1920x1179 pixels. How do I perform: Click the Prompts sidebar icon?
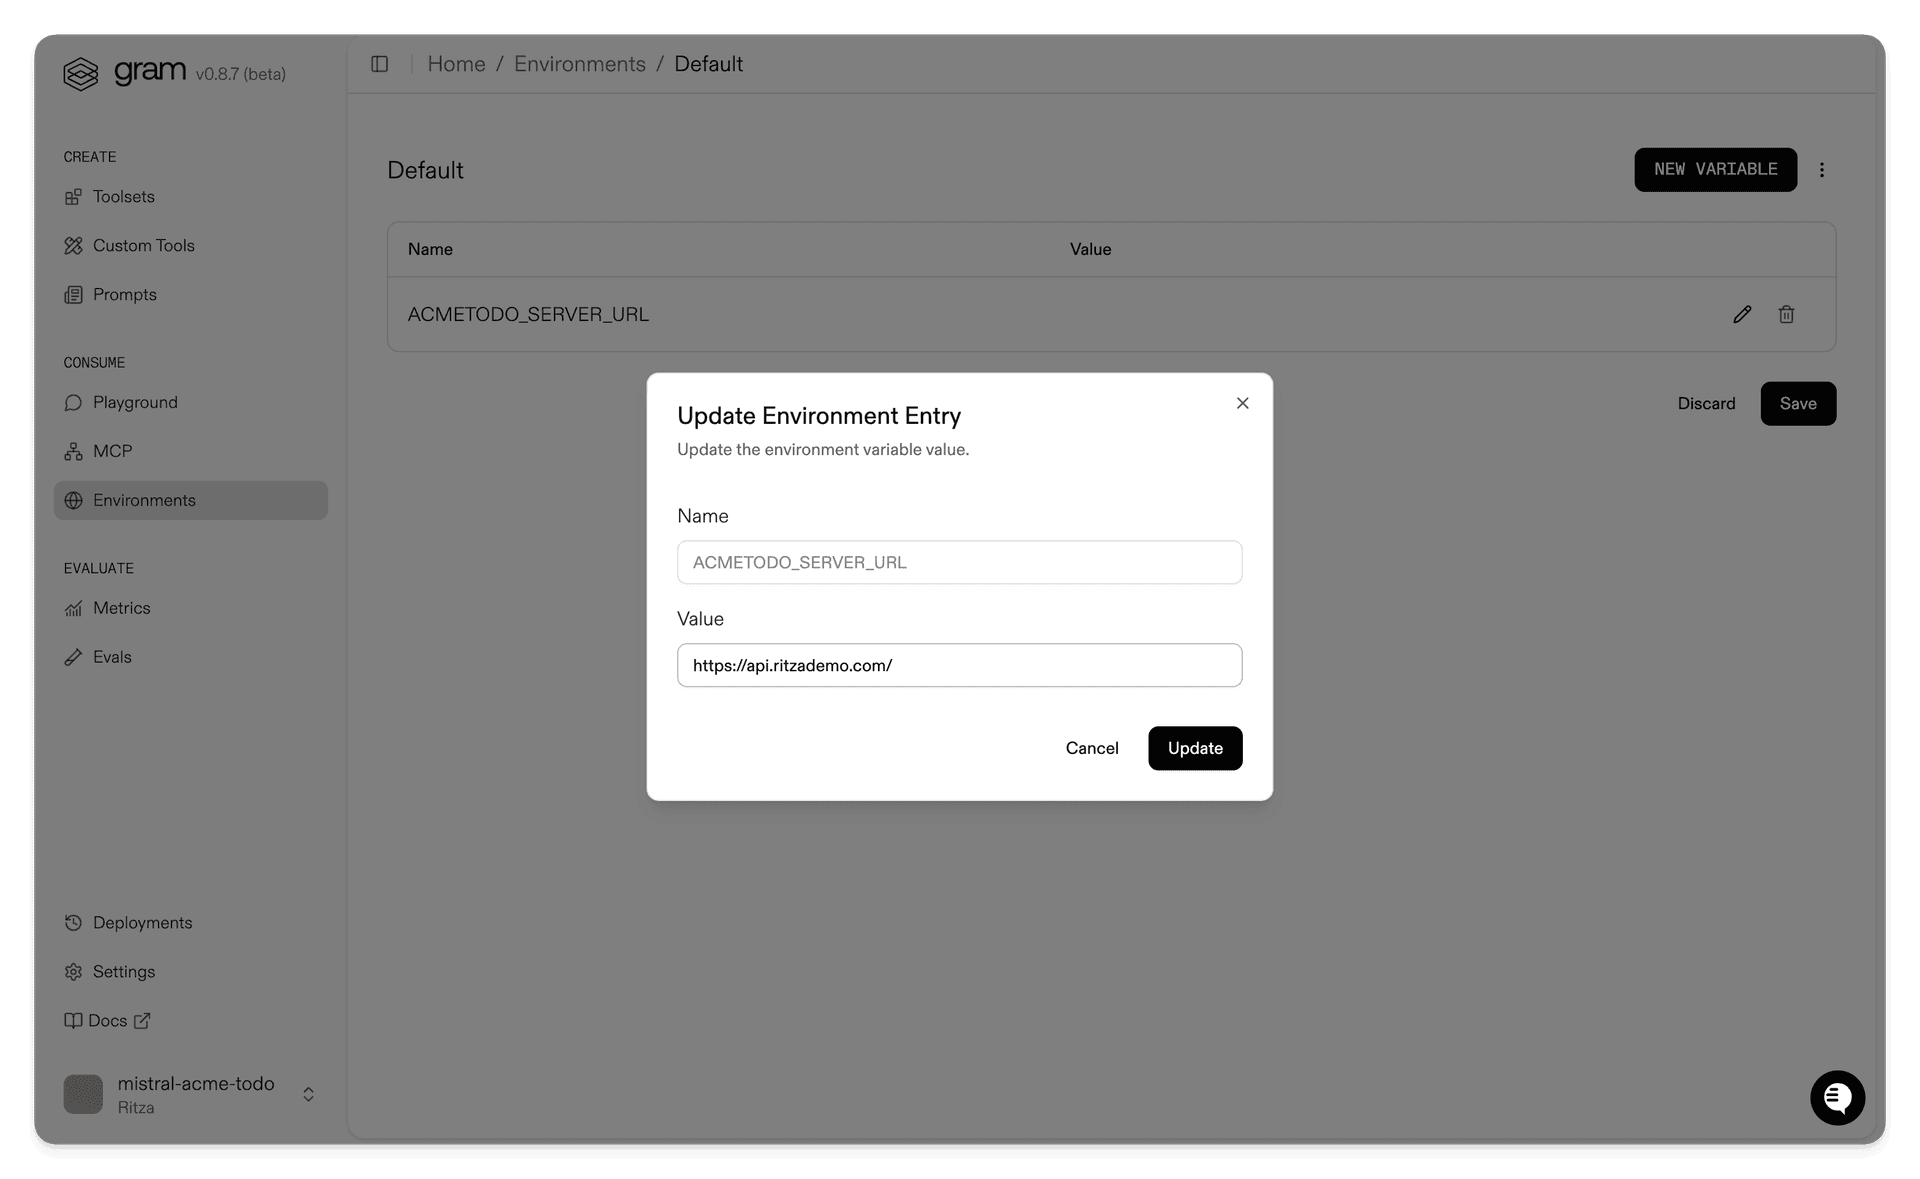(74, 294)
